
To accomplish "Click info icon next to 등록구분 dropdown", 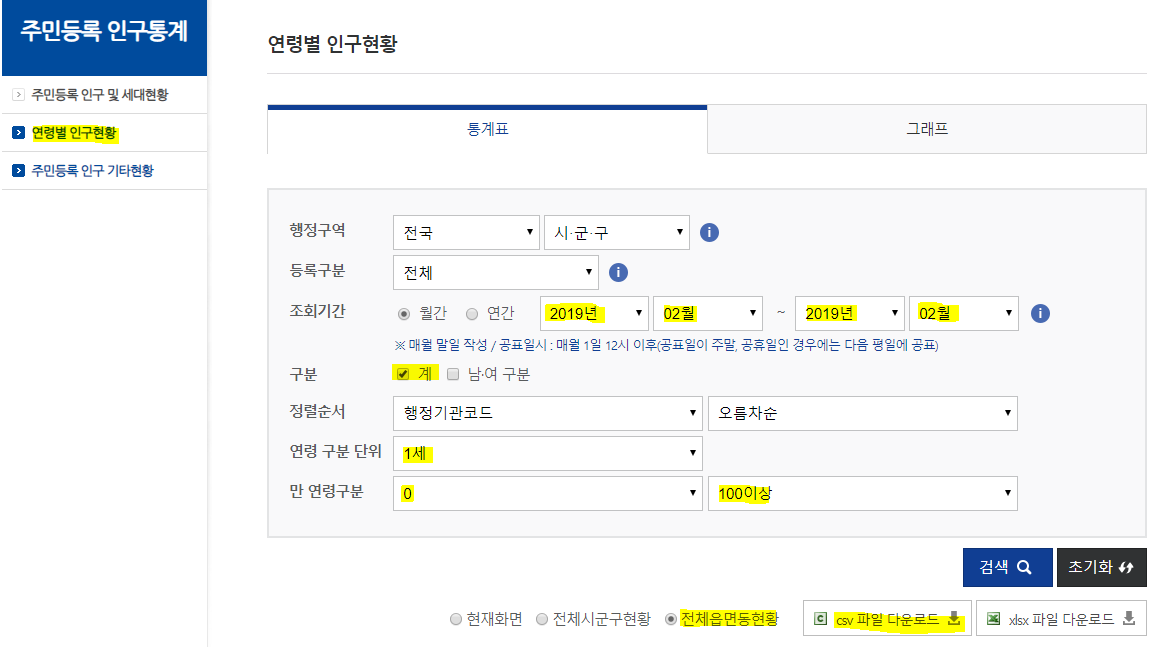I will pyautogui.click(x=618, y=273).
